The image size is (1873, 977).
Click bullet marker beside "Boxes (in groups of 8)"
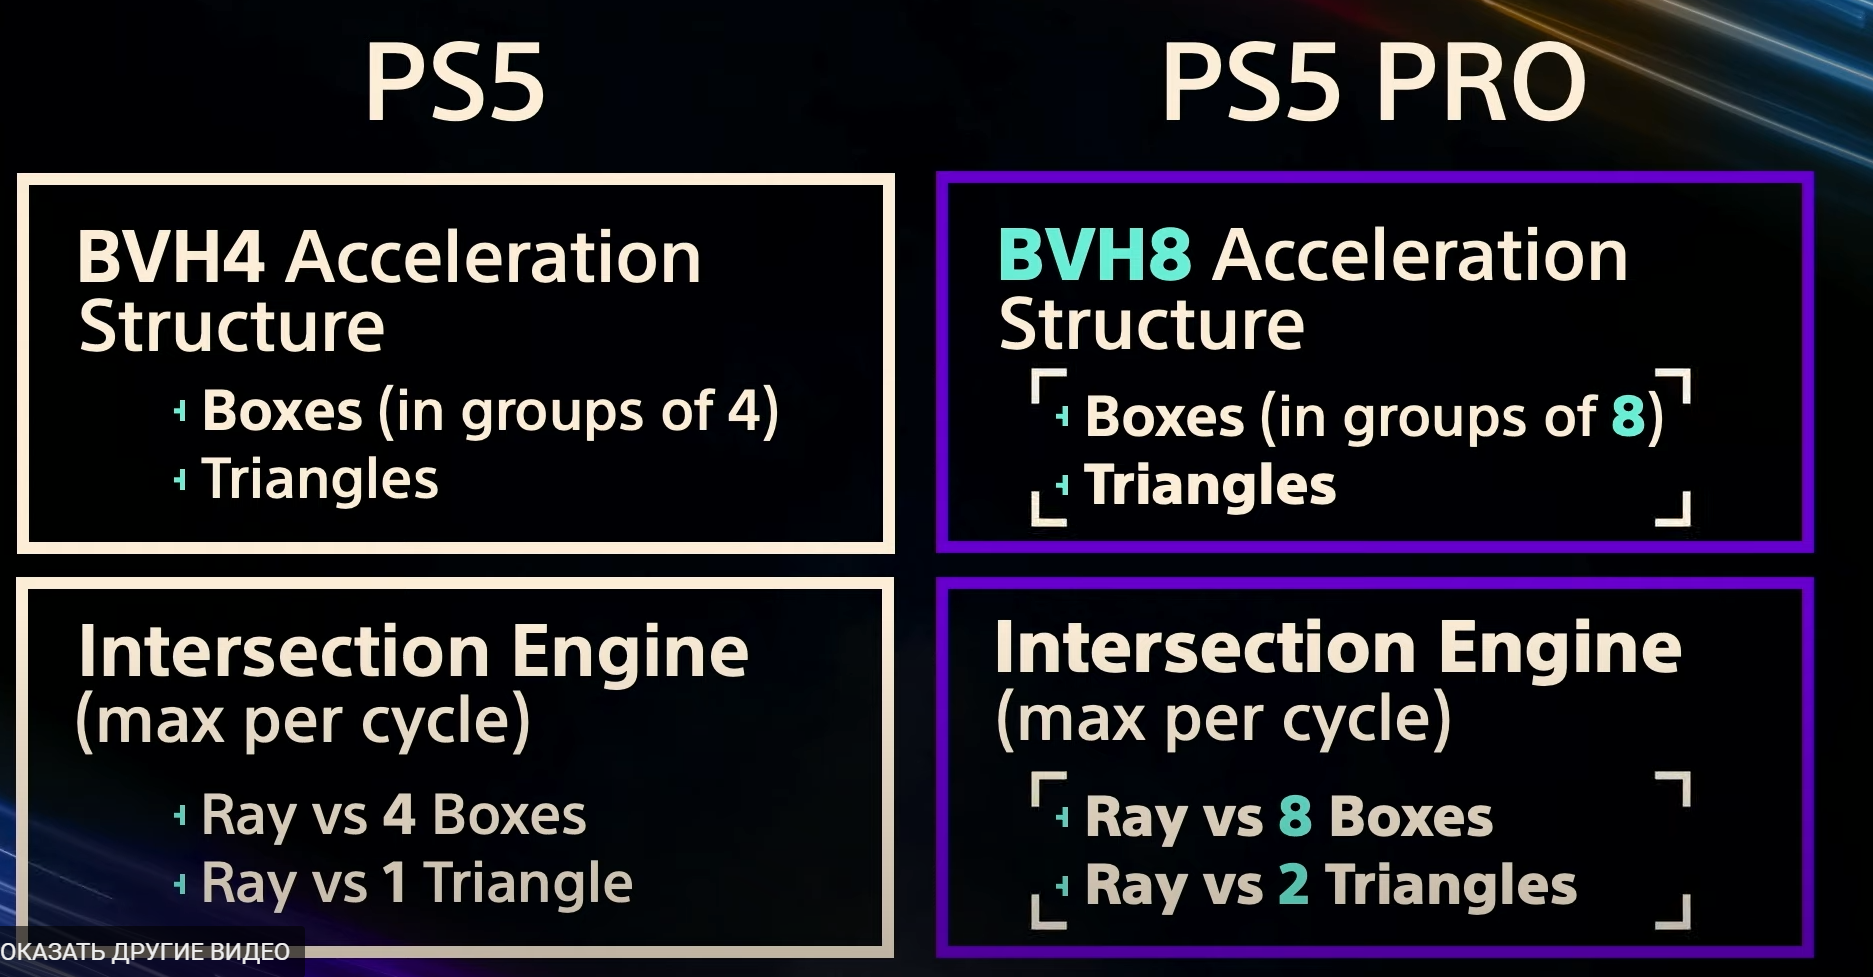[x=1062, y=417]
